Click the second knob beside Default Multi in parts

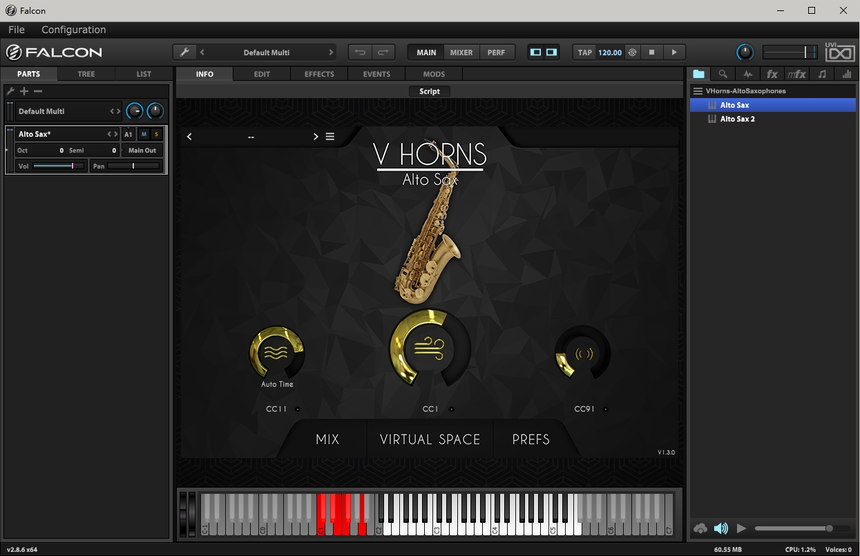[x=155, y=111]
